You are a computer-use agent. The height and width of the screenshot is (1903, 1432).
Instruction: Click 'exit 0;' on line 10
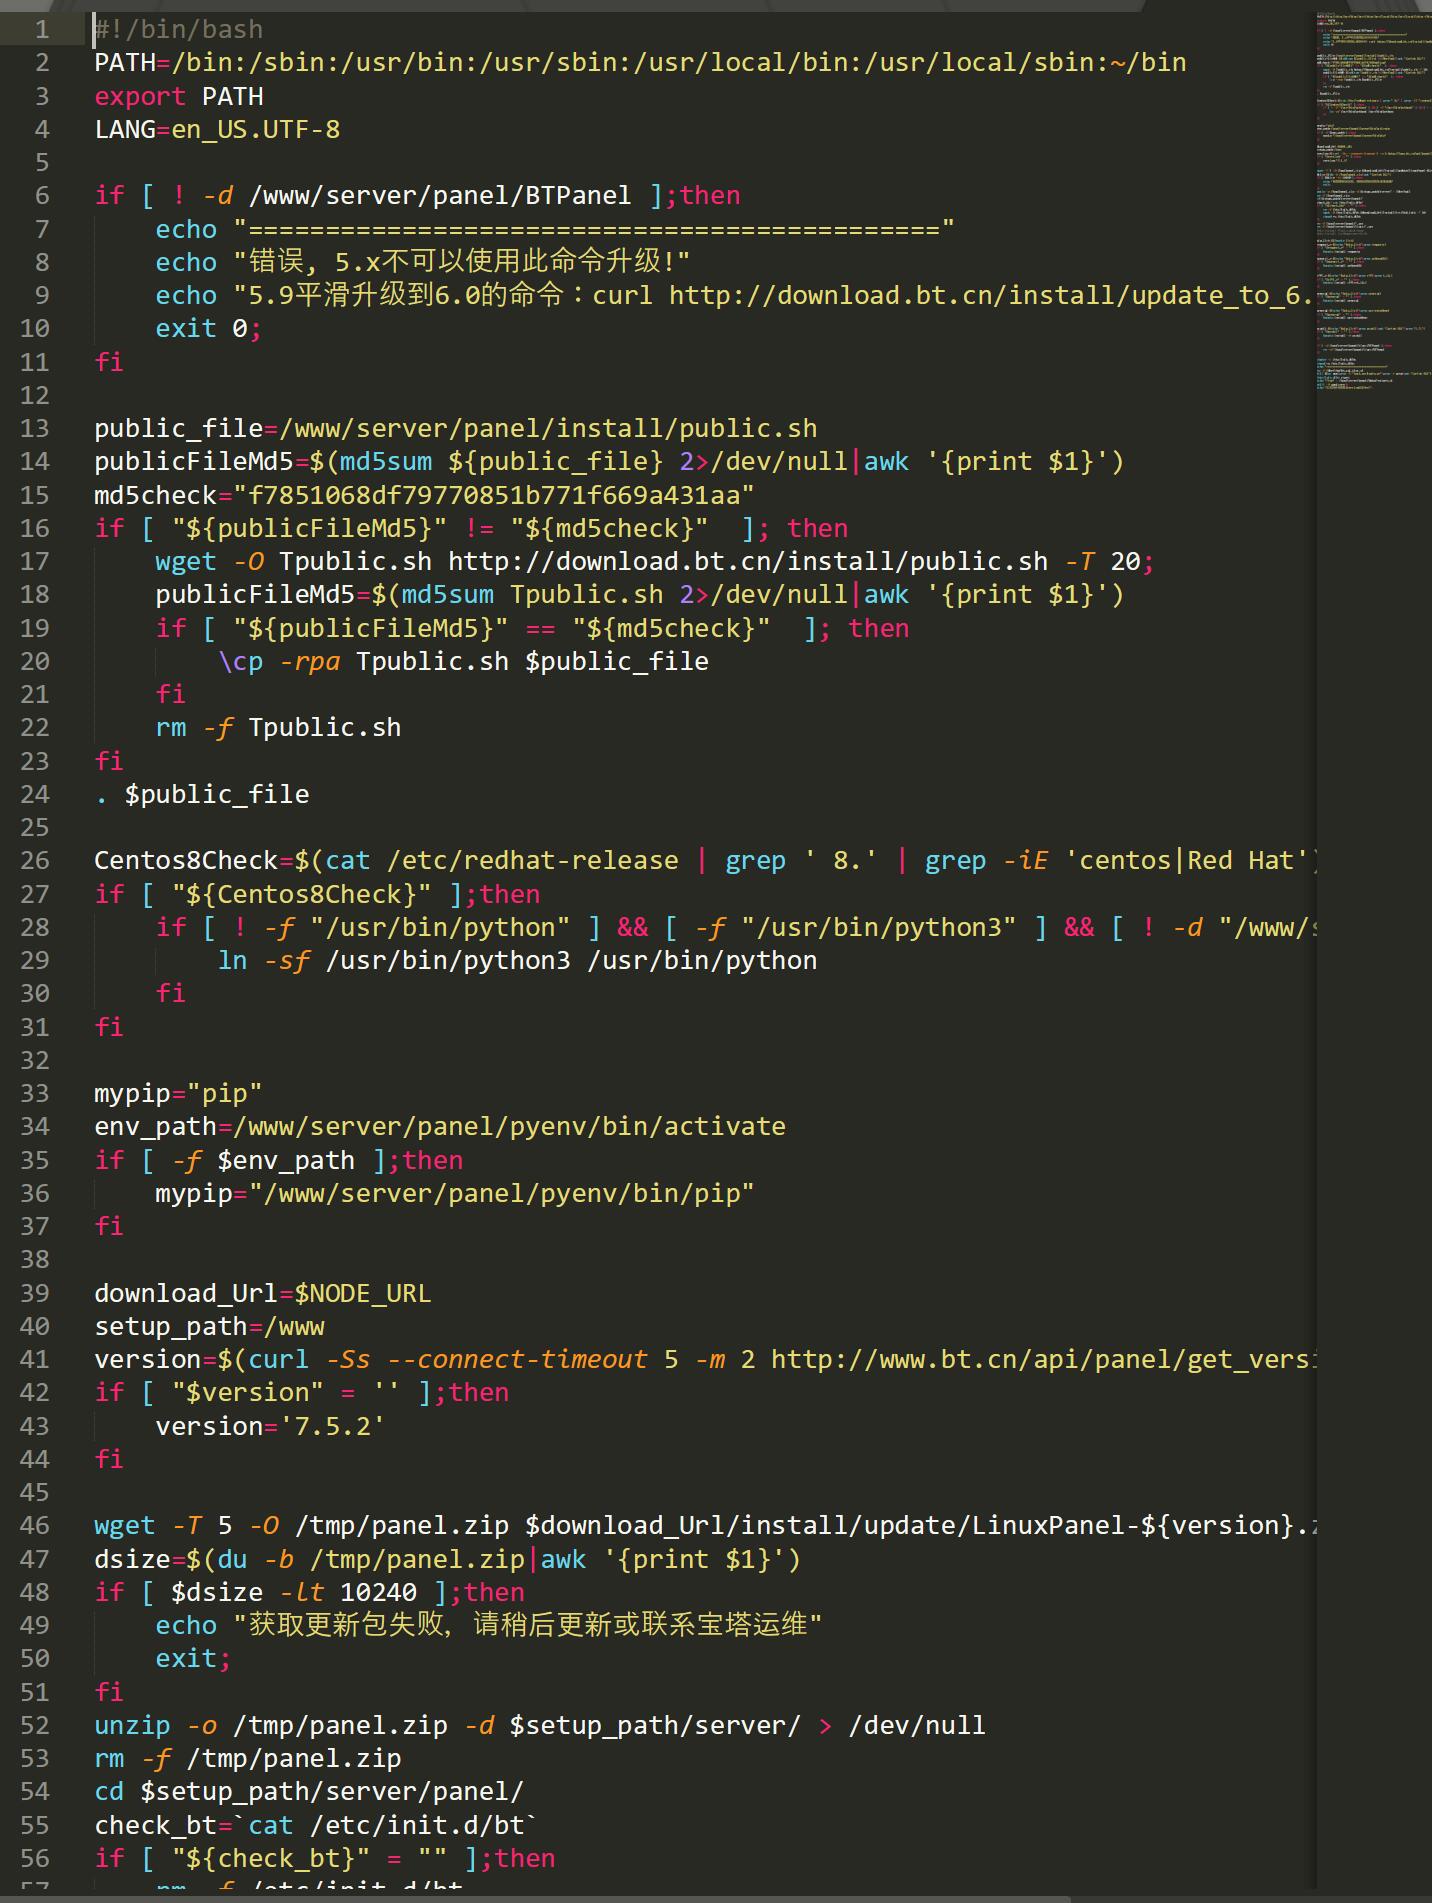click(208, 329)
